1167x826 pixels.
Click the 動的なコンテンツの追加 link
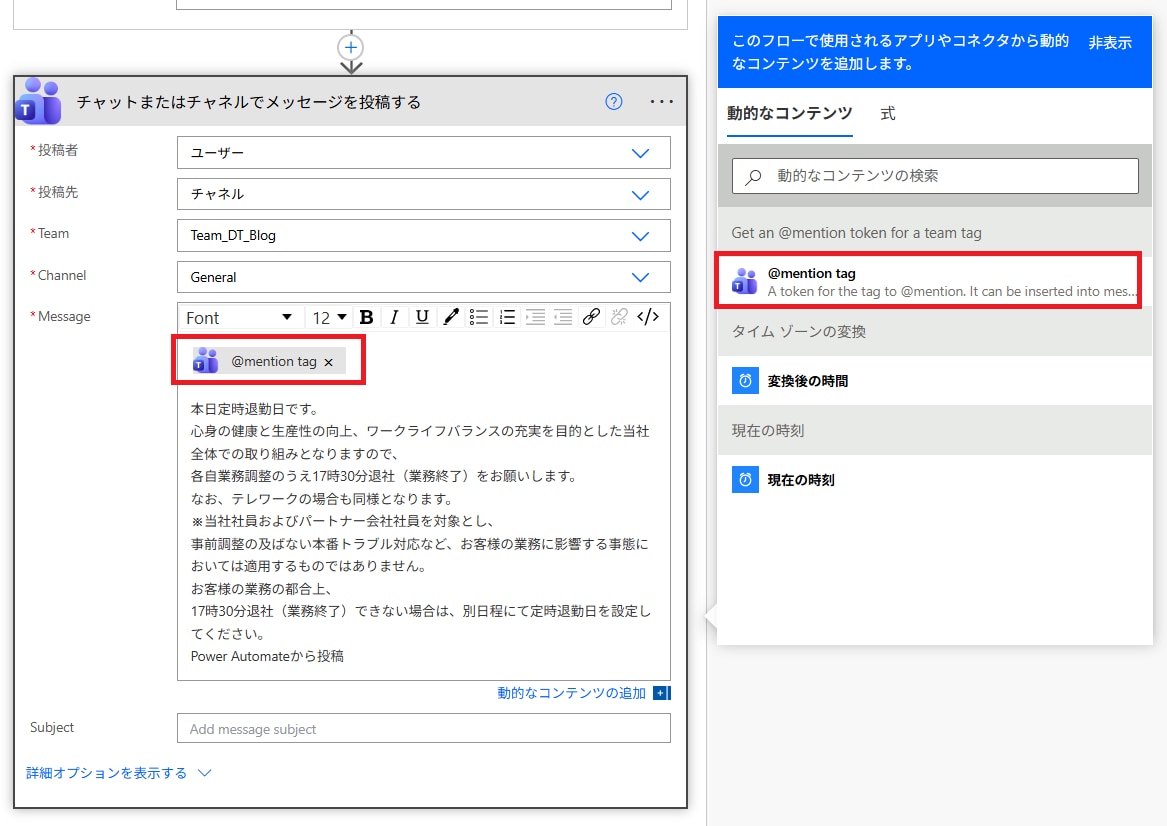point(572,693)
